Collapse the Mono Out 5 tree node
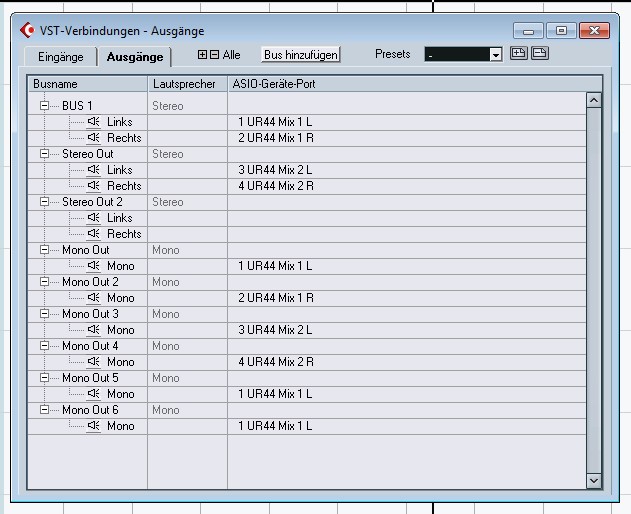631x514 pixels. click(44, 378)
